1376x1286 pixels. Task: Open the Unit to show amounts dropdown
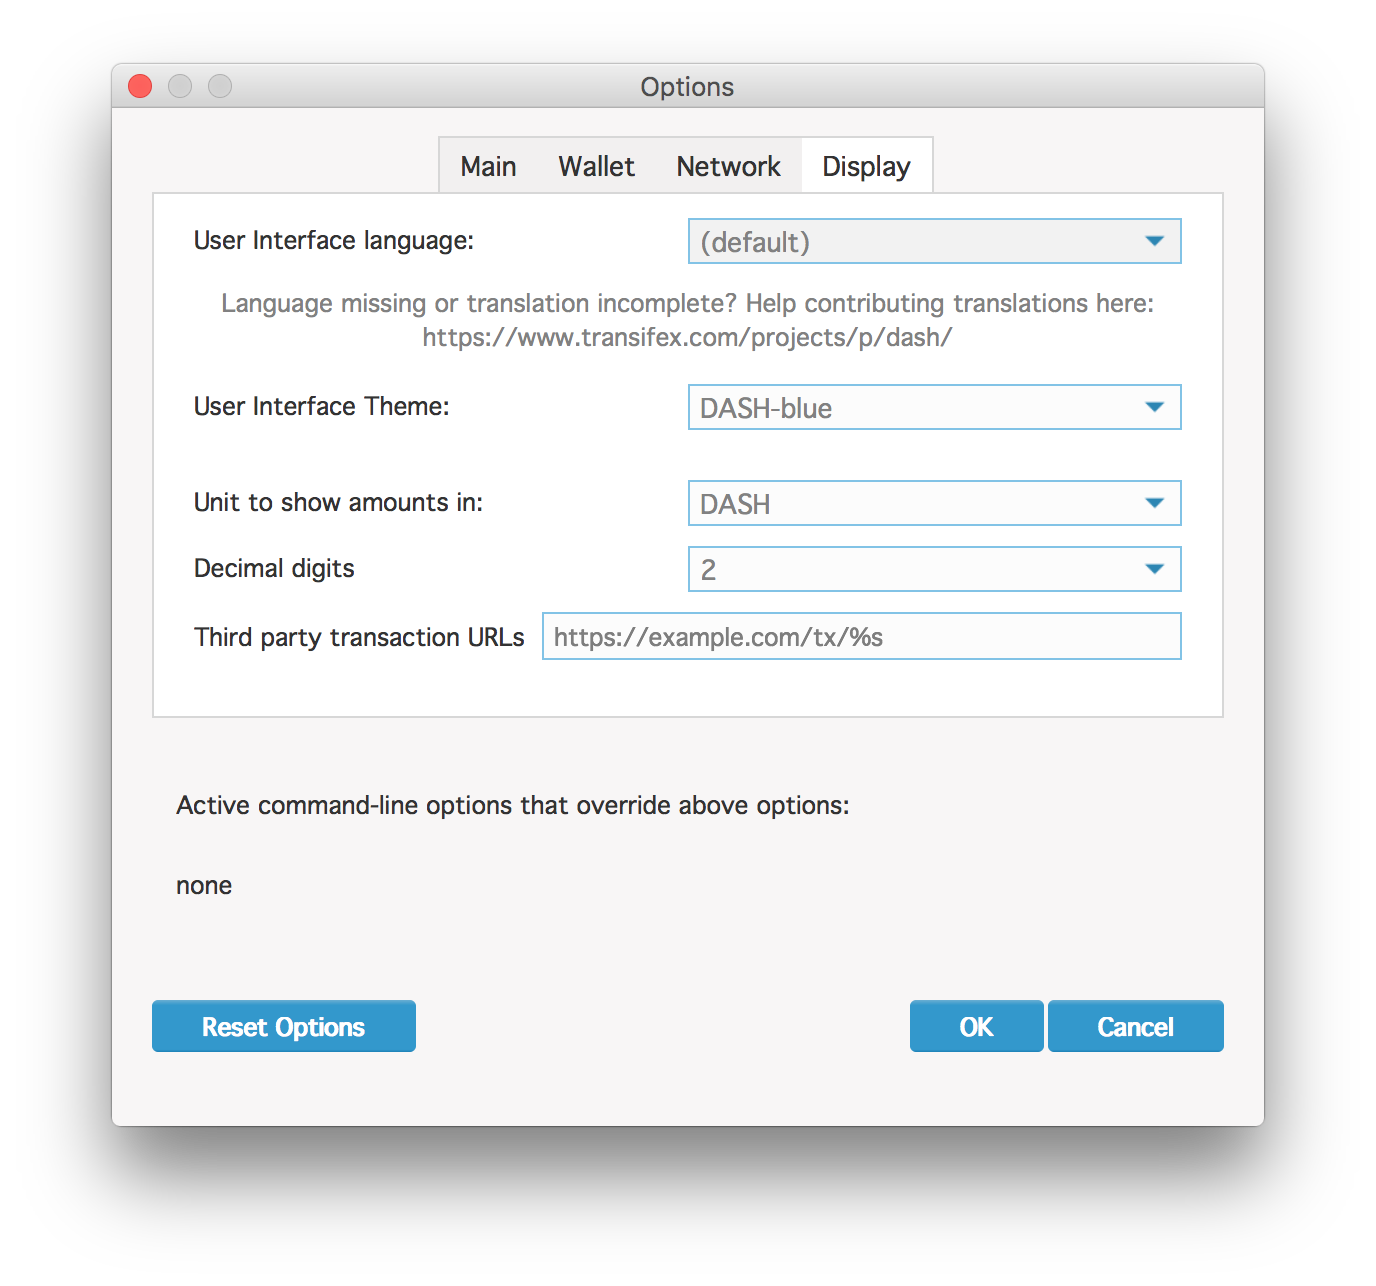point(934,503)
